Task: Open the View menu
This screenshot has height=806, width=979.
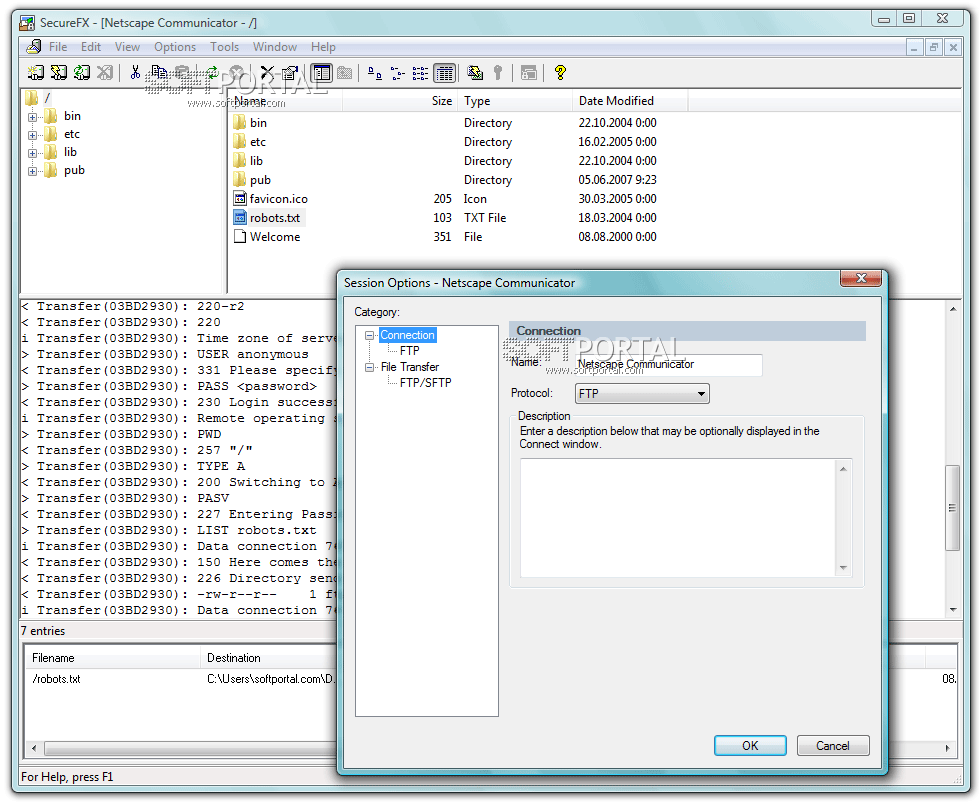Action: tap(127, 47)
